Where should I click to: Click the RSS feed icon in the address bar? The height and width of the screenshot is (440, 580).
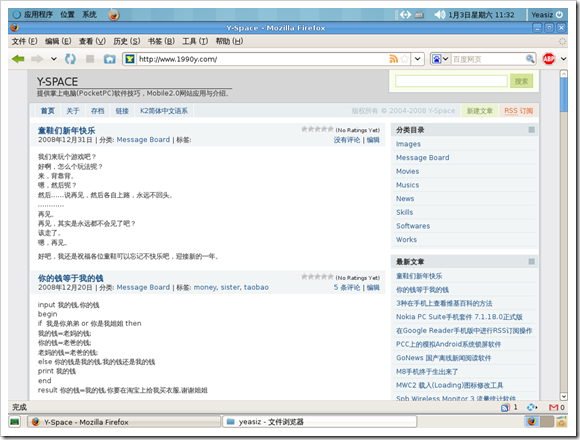393,59
